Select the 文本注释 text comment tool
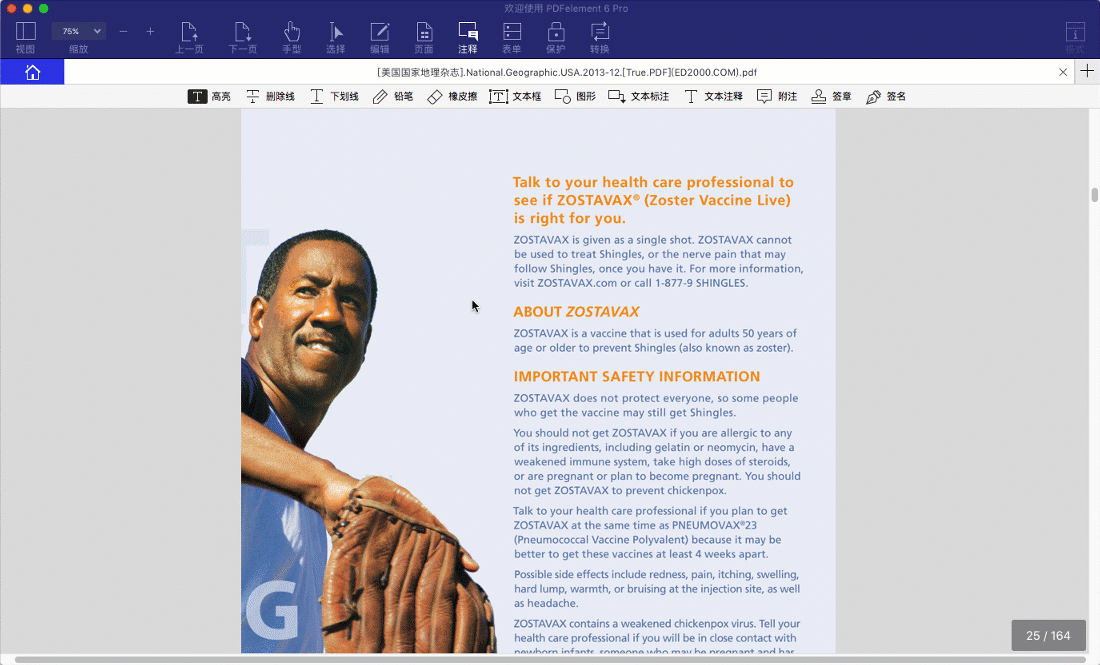The image size is (1100, 665). pyautogui.click(x=713, y=96)
